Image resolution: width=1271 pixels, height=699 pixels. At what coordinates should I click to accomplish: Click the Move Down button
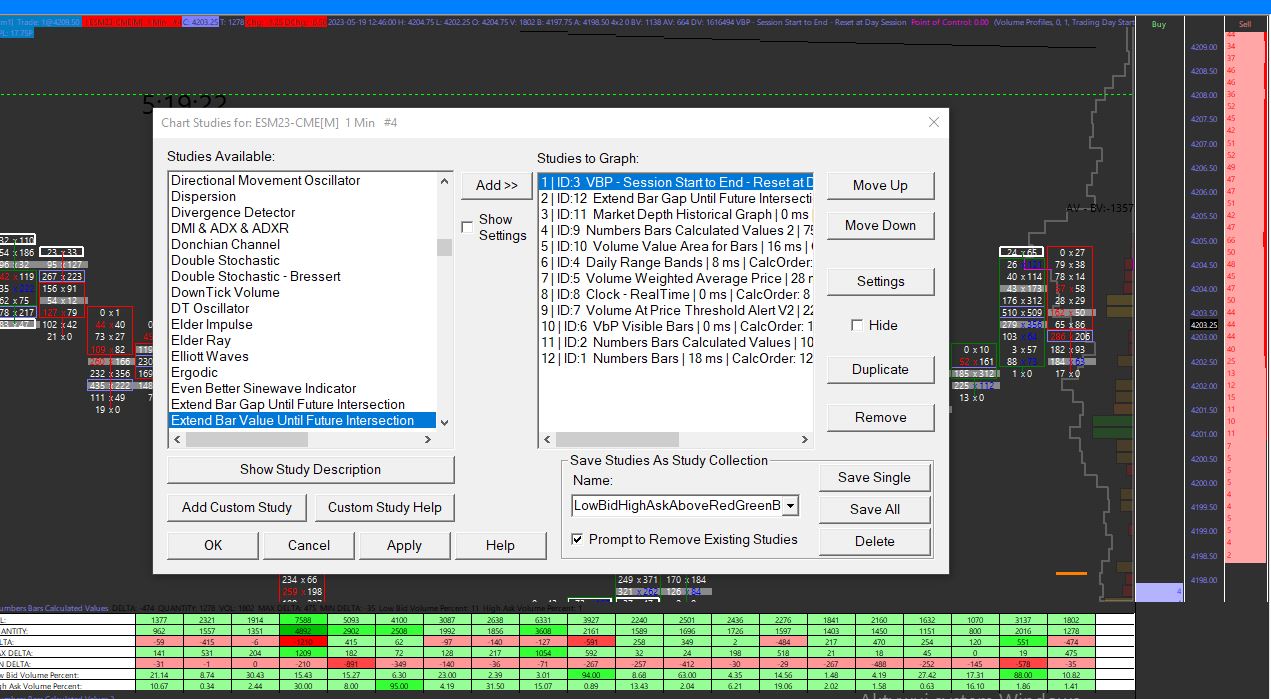tap(880, 225)
